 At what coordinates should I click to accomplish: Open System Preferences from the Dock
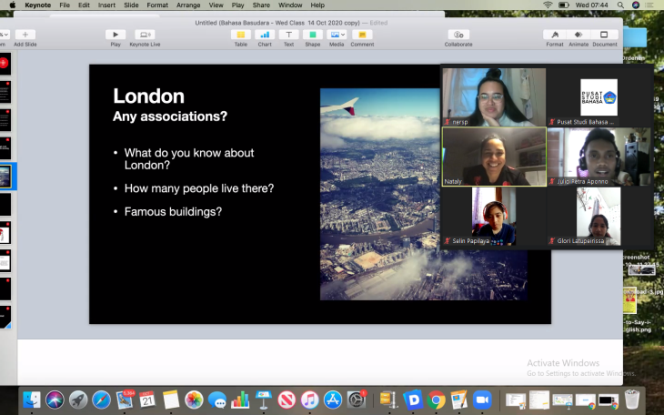[356, 400]
